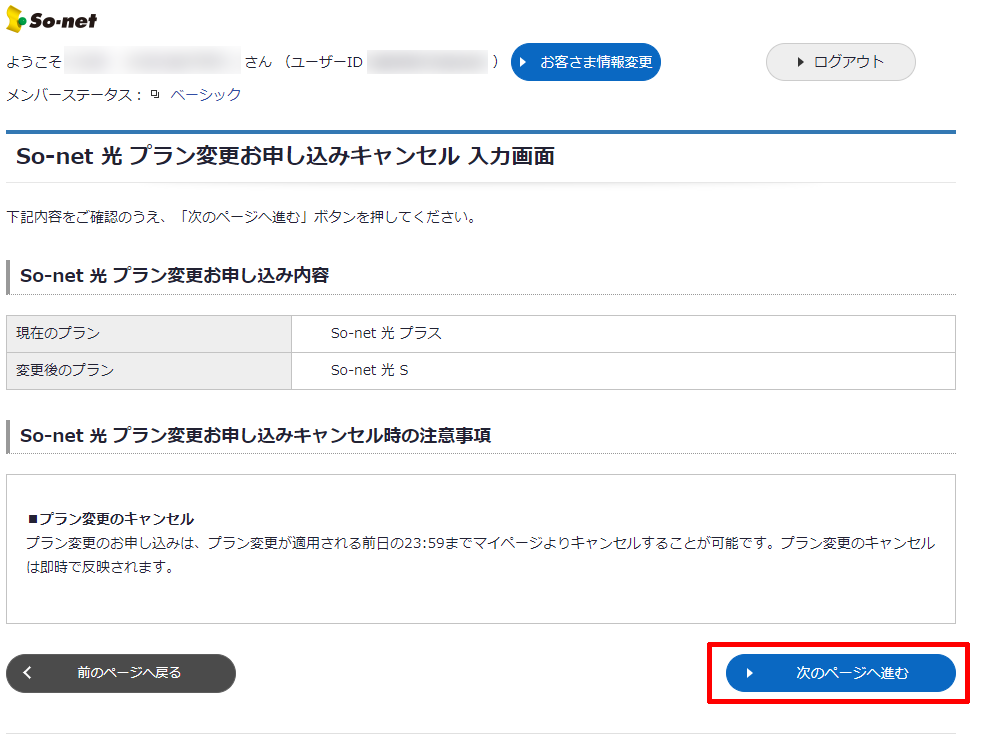Open the ベーシック member status link
The width and height of the screenshot is (989, 735).
click(205, 95)
